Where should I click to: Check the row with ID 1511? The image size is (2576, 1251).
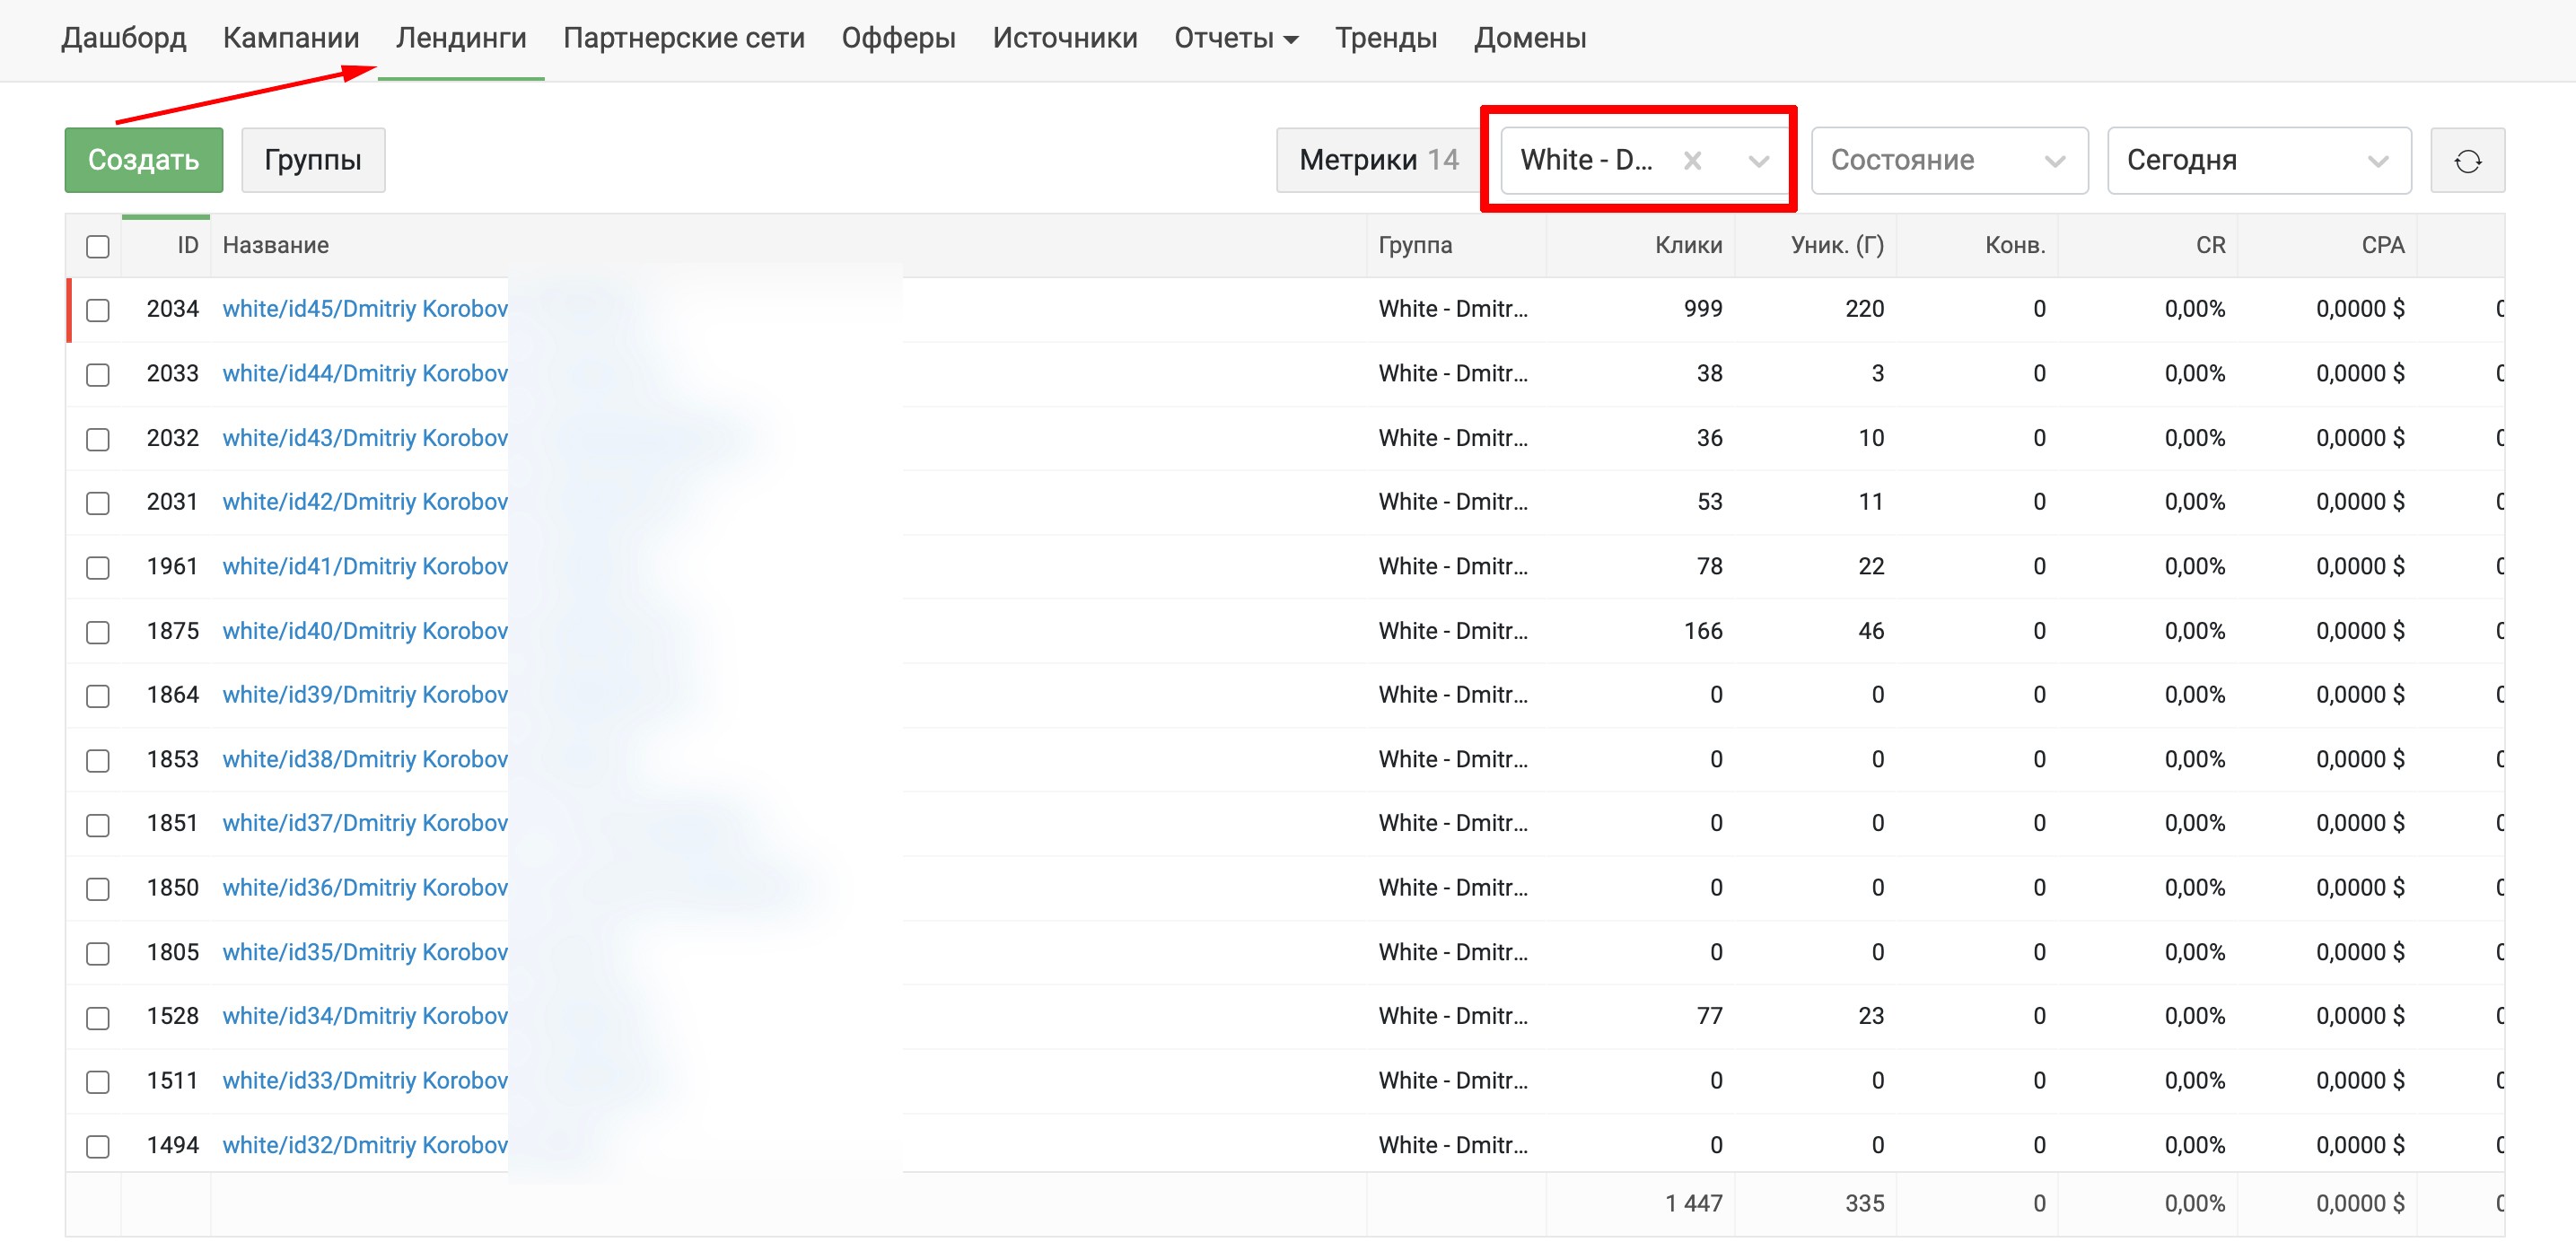click(x=98, y=1082)
